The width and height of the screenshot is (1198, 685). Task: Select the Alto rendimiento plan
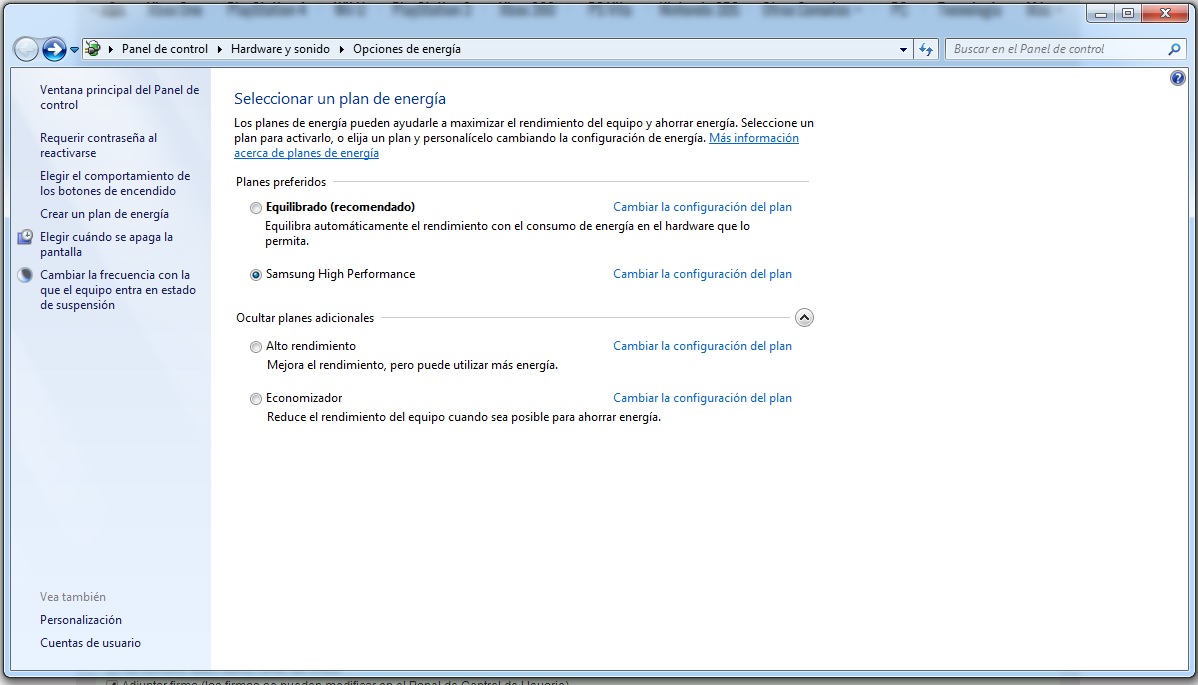(x=256, y=347)
